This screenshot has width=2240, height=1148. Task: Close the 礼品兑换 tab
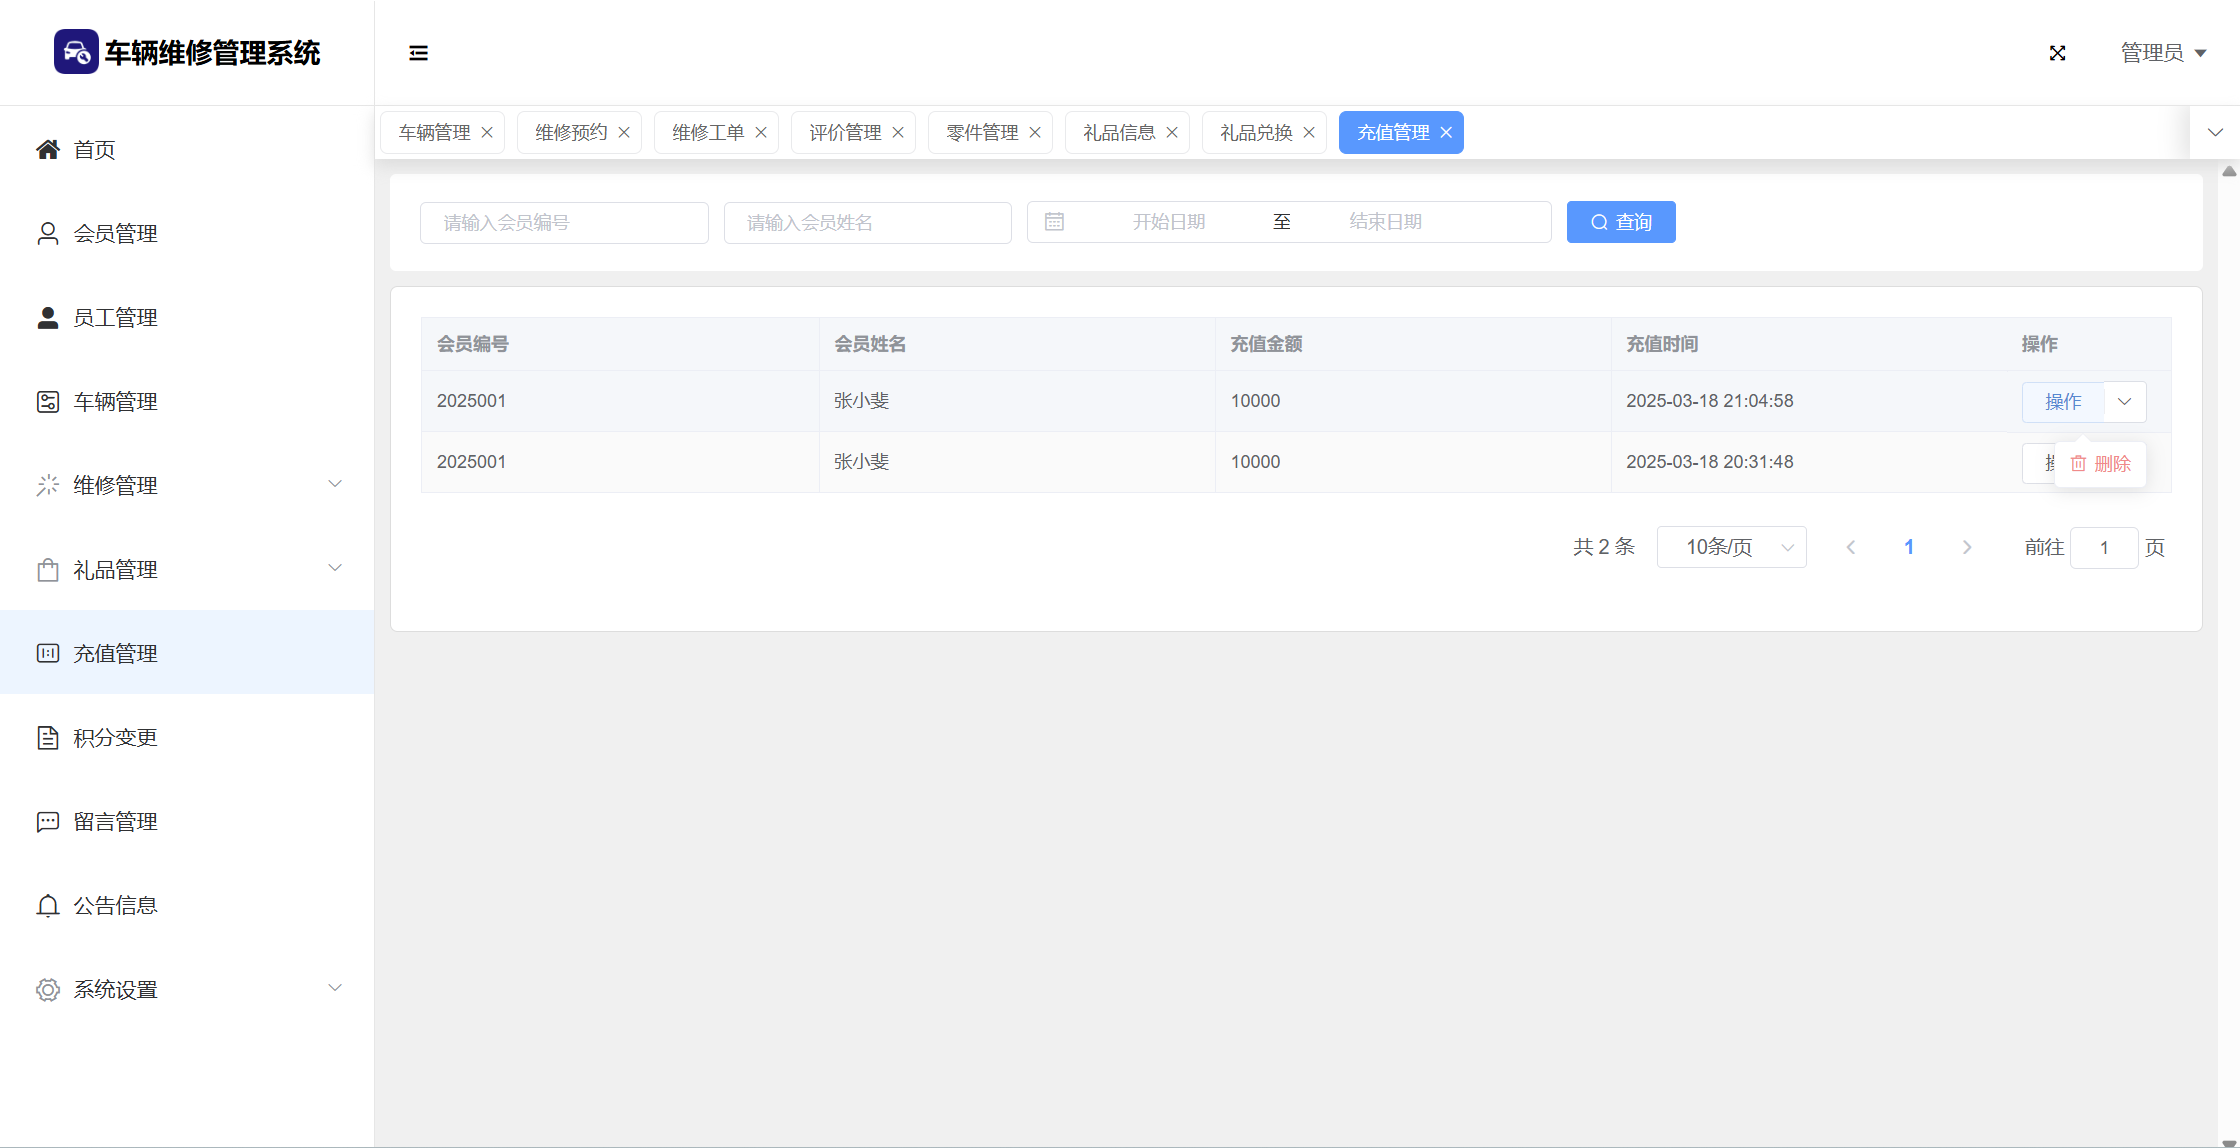click(1309, 133)
